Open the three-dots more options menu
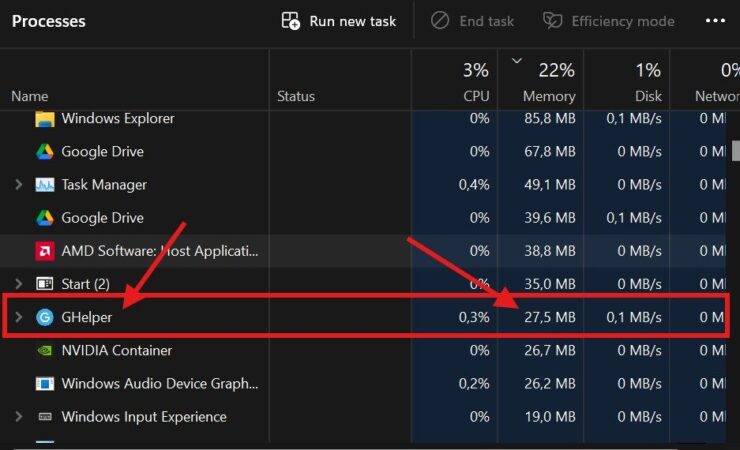 coord(715,21)
